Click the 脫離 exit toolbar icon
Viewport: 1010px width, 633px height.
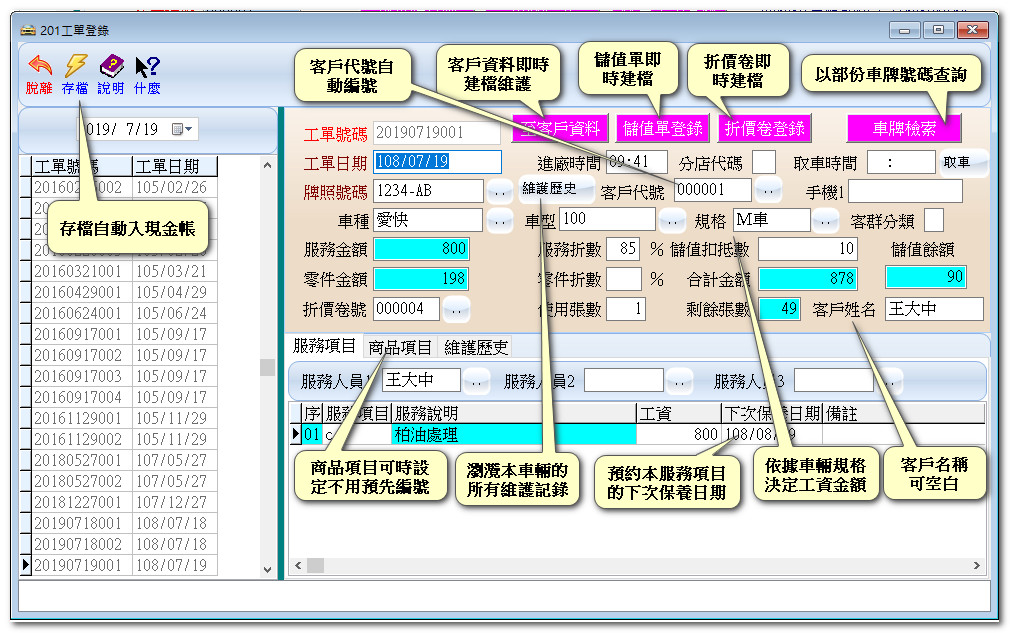pos(39,74)
